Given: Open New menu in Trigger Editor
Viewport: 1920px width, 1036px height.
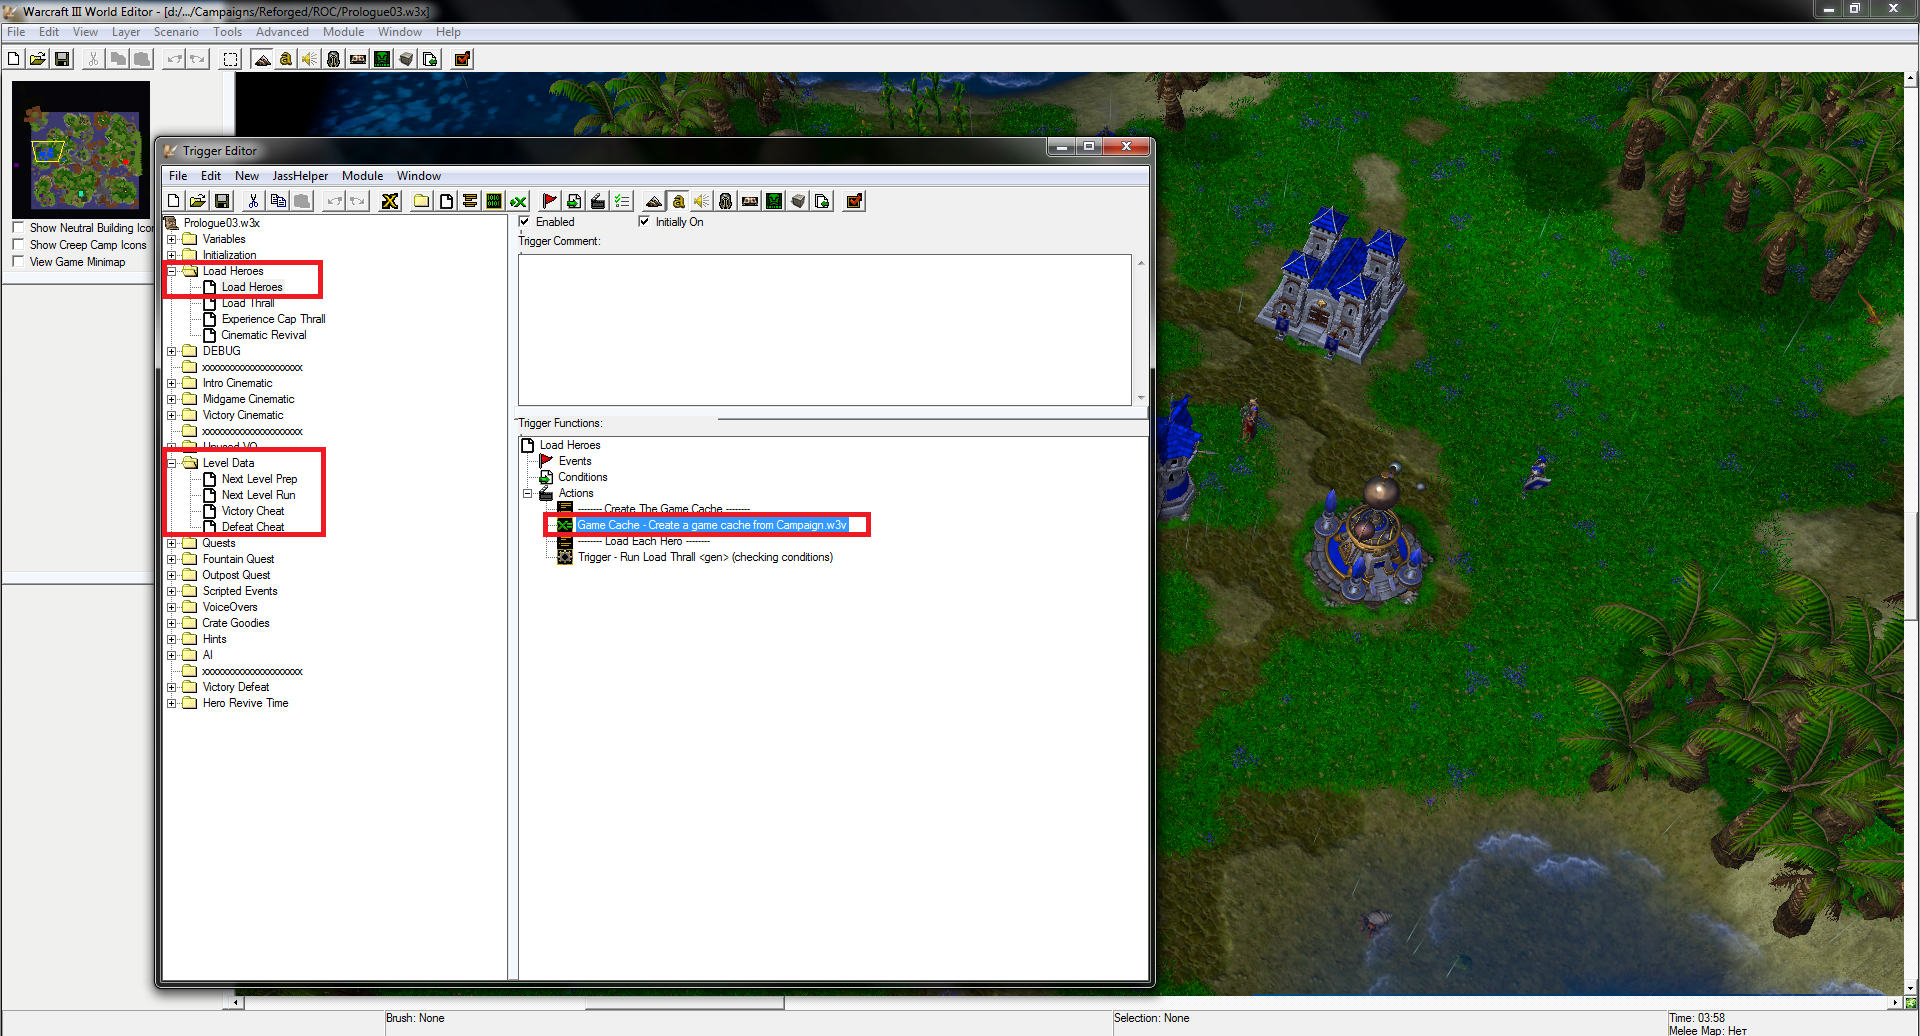Looking at the screenshot, I should 247,176.
